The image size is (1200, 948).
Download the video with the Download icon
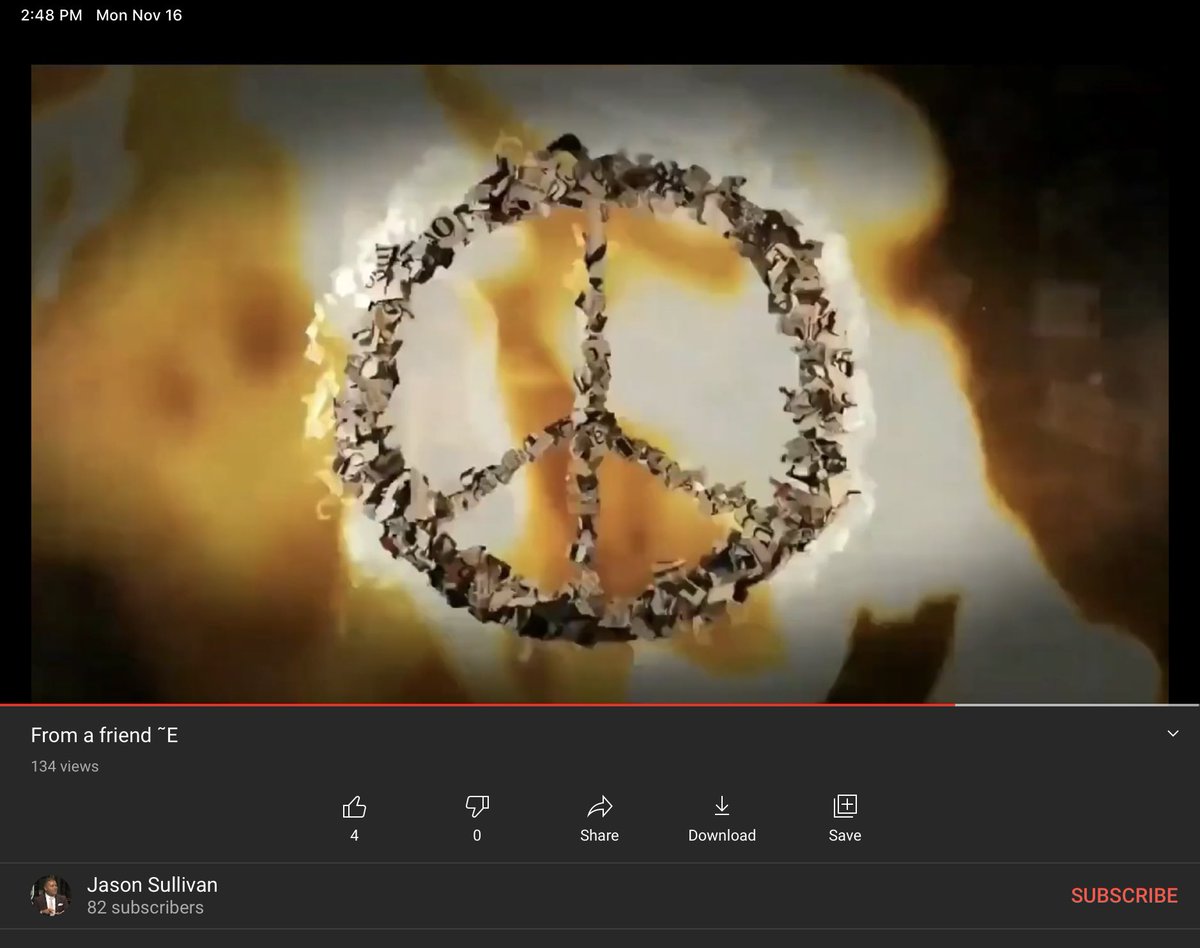click(722, 805)
